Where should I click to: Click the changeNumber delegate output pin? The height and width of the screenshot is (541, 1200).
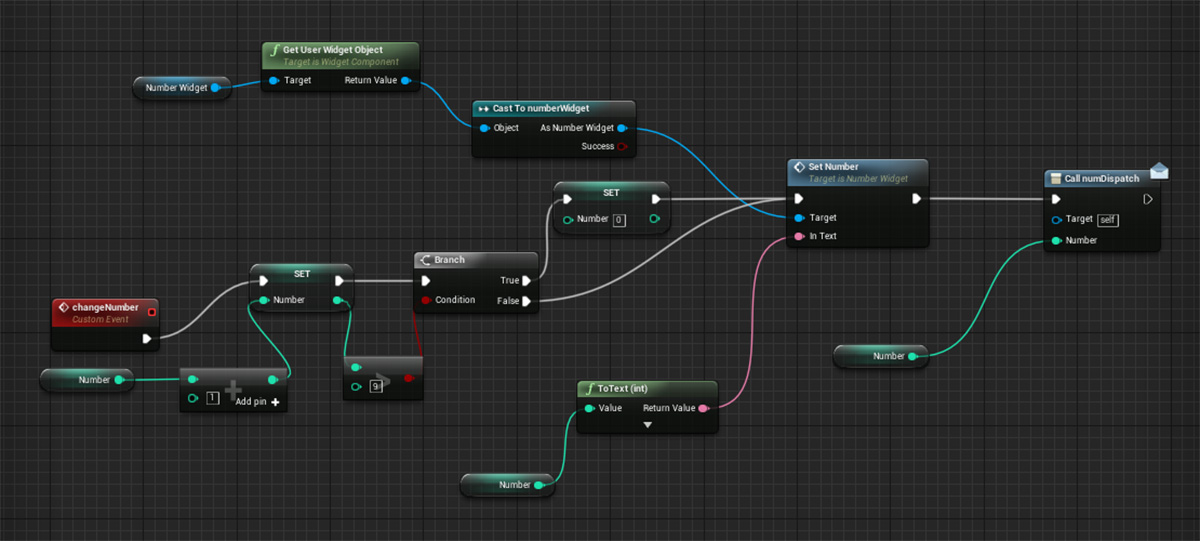(151, 312)
